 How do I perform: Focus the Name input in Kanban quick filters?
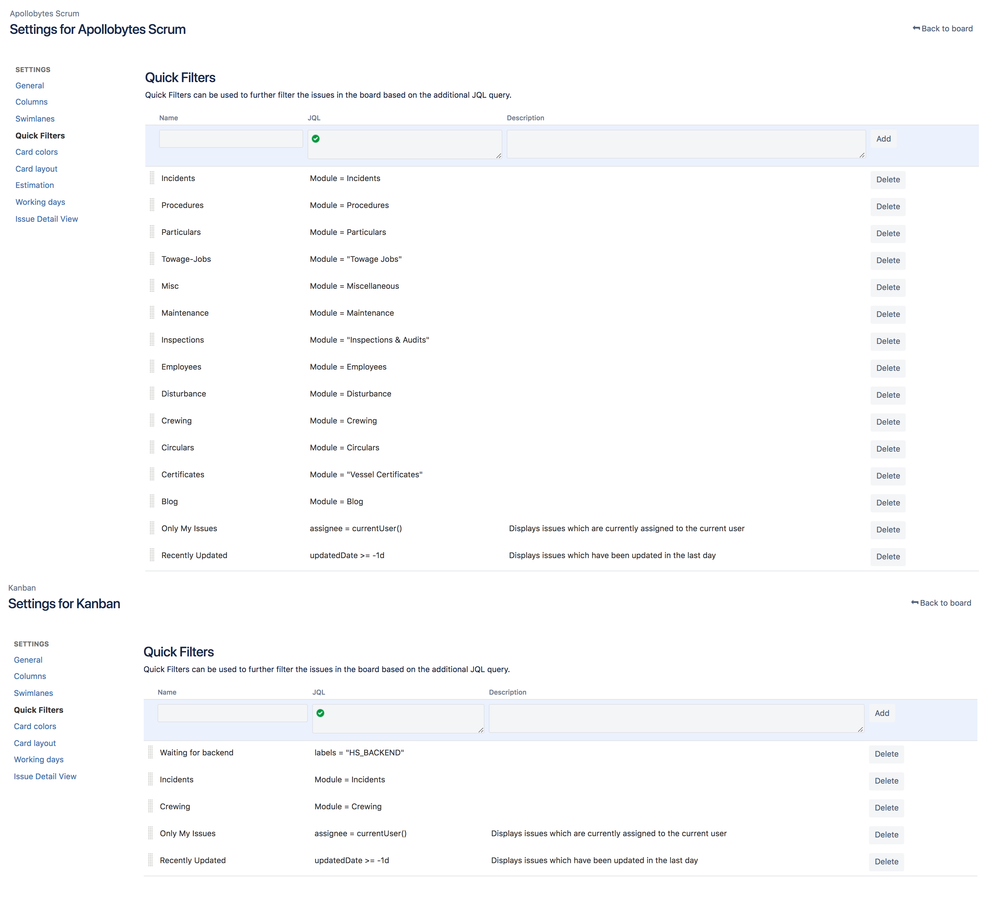233,713
